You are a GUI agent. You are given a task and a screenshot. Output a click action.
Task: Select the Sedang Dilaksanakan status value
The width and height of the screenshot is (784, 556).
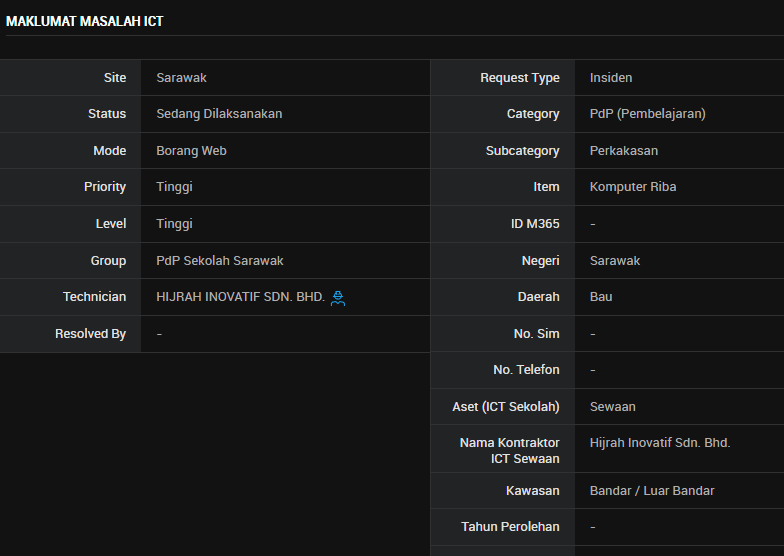[x=219, y=114]
